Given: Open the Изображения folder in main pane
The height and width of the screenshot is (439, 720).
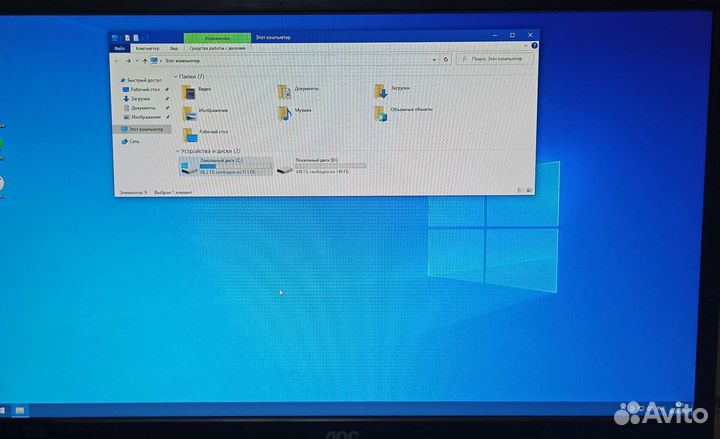Looking at the screenshot, I should pyautogui.click(x=189, y=112).
